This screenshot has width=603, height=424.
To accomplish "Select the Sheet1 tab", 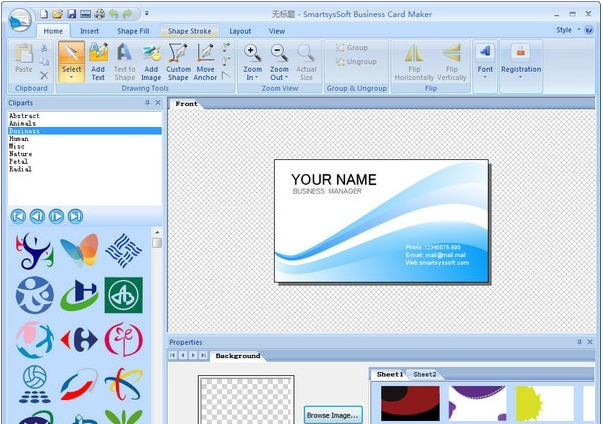I will point(390,374).
